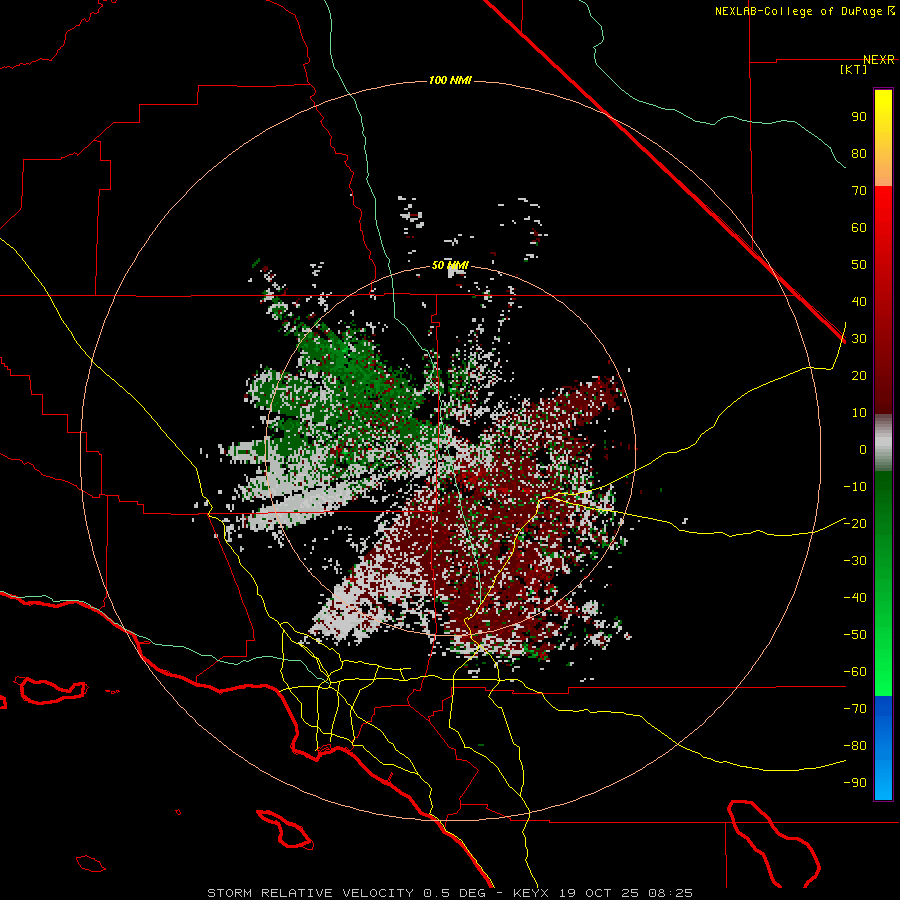900x900 pixels.
Task: Click the 0 value on the color scale
Action: (x=863, y=449)
